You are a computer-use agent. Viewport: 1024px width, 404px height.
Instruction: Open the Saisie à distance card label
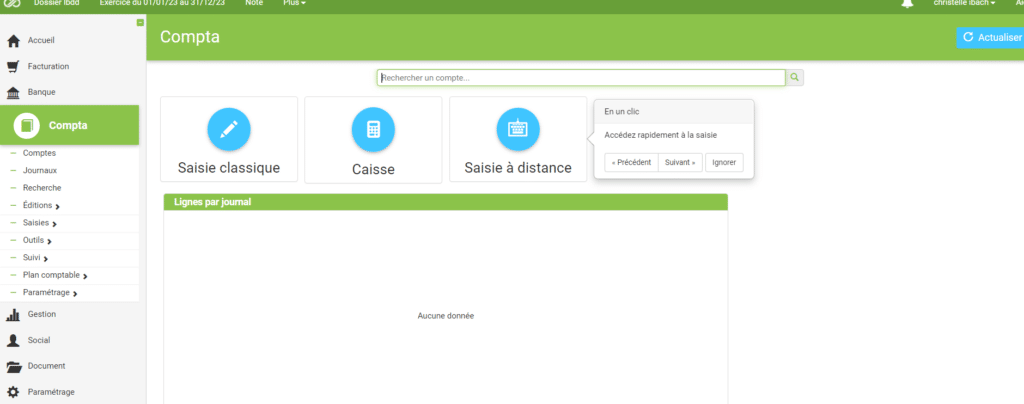click(x=518, y=168)
